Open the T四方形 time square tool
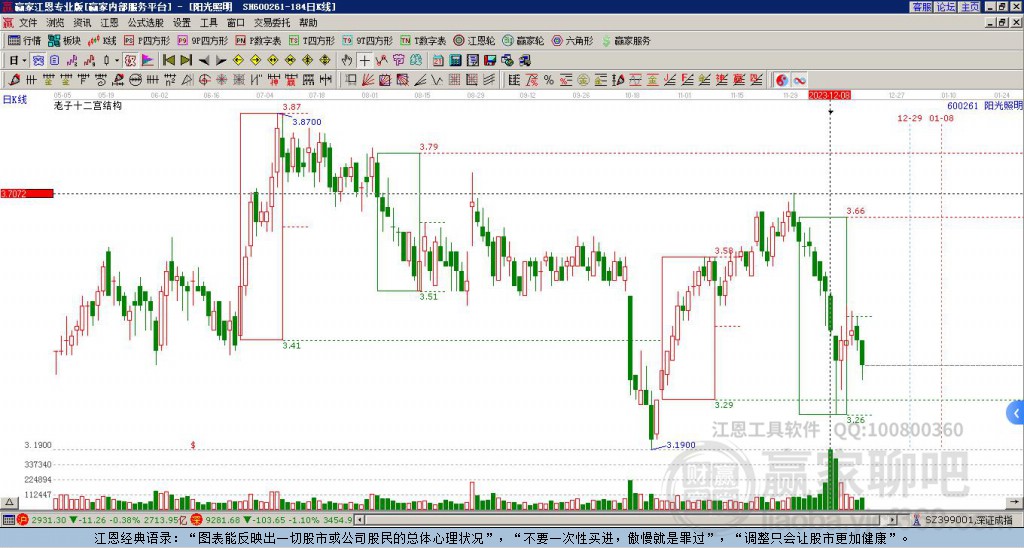The image size is (1024, 548). (312, 41)
